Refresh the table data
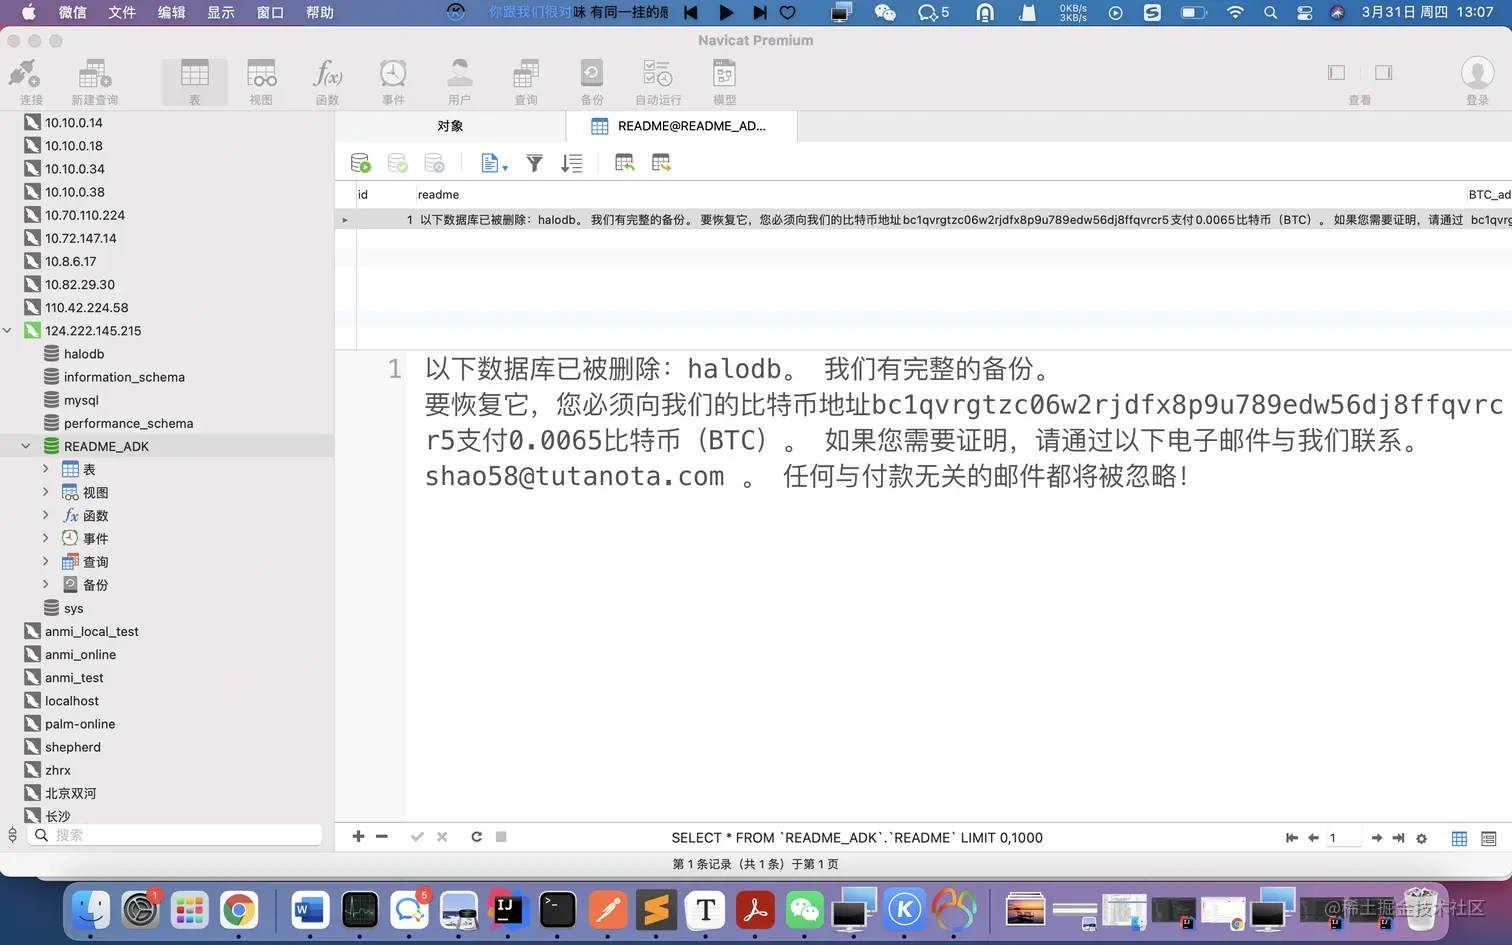The image size is (1512, 945). 476,837
